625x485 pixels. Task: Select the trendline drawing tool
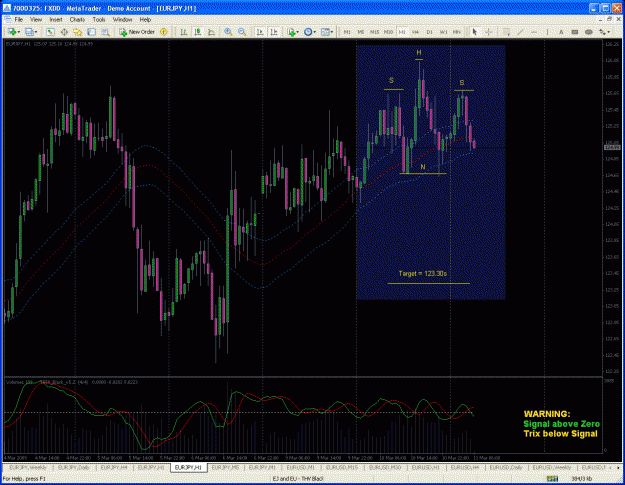pos(520,32)
